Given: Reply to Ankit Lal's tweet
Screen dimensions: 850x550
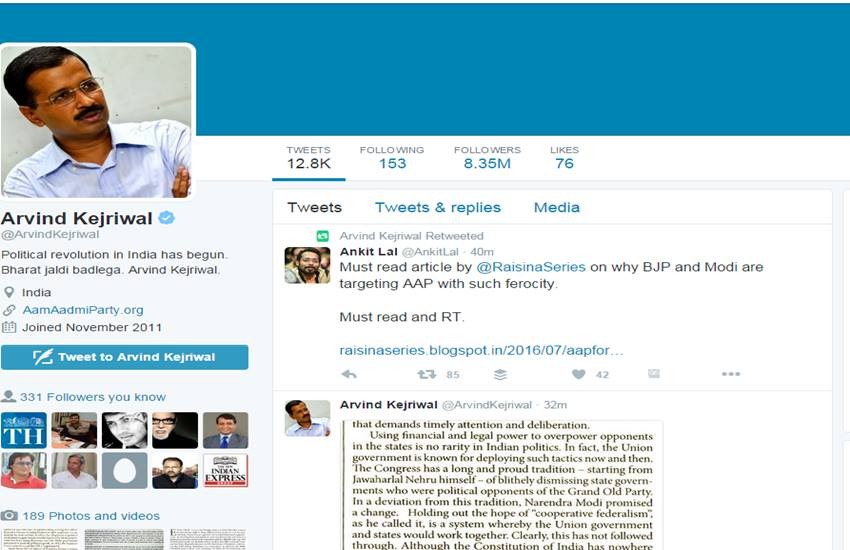Looking at the screenshot, I should 349,374.
